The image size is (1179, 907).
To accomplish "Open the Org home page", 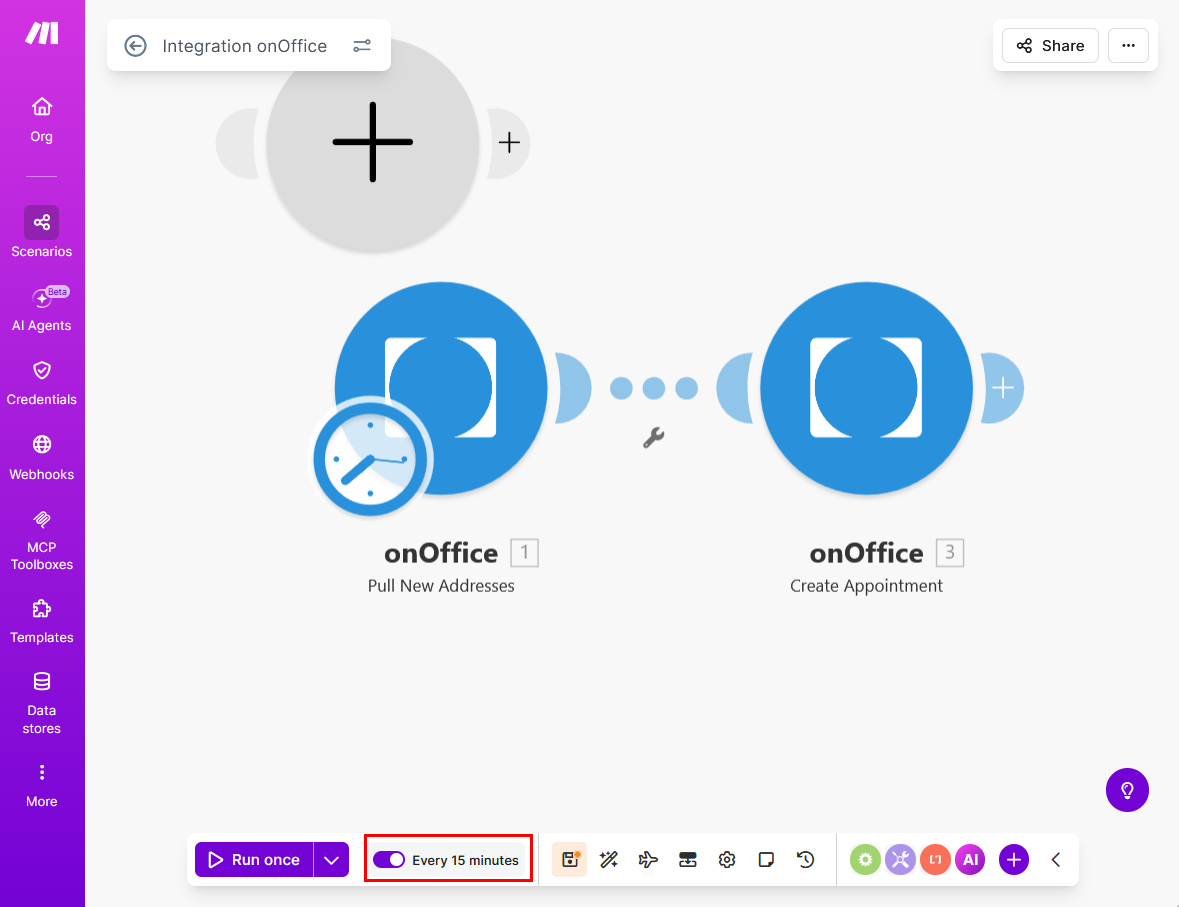I will (x=41, y=120).
